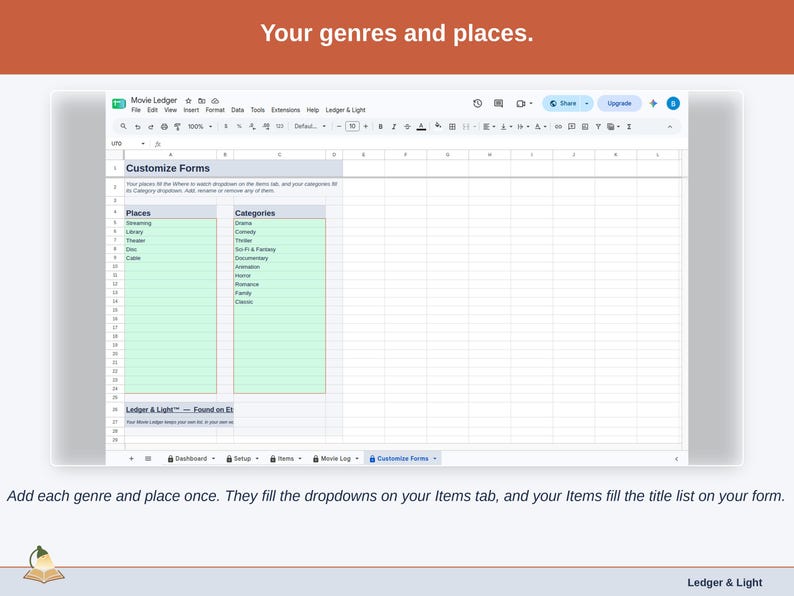The image size is (794, 596).
Task: Open the Extensions menu
Action: pos(286,110)
